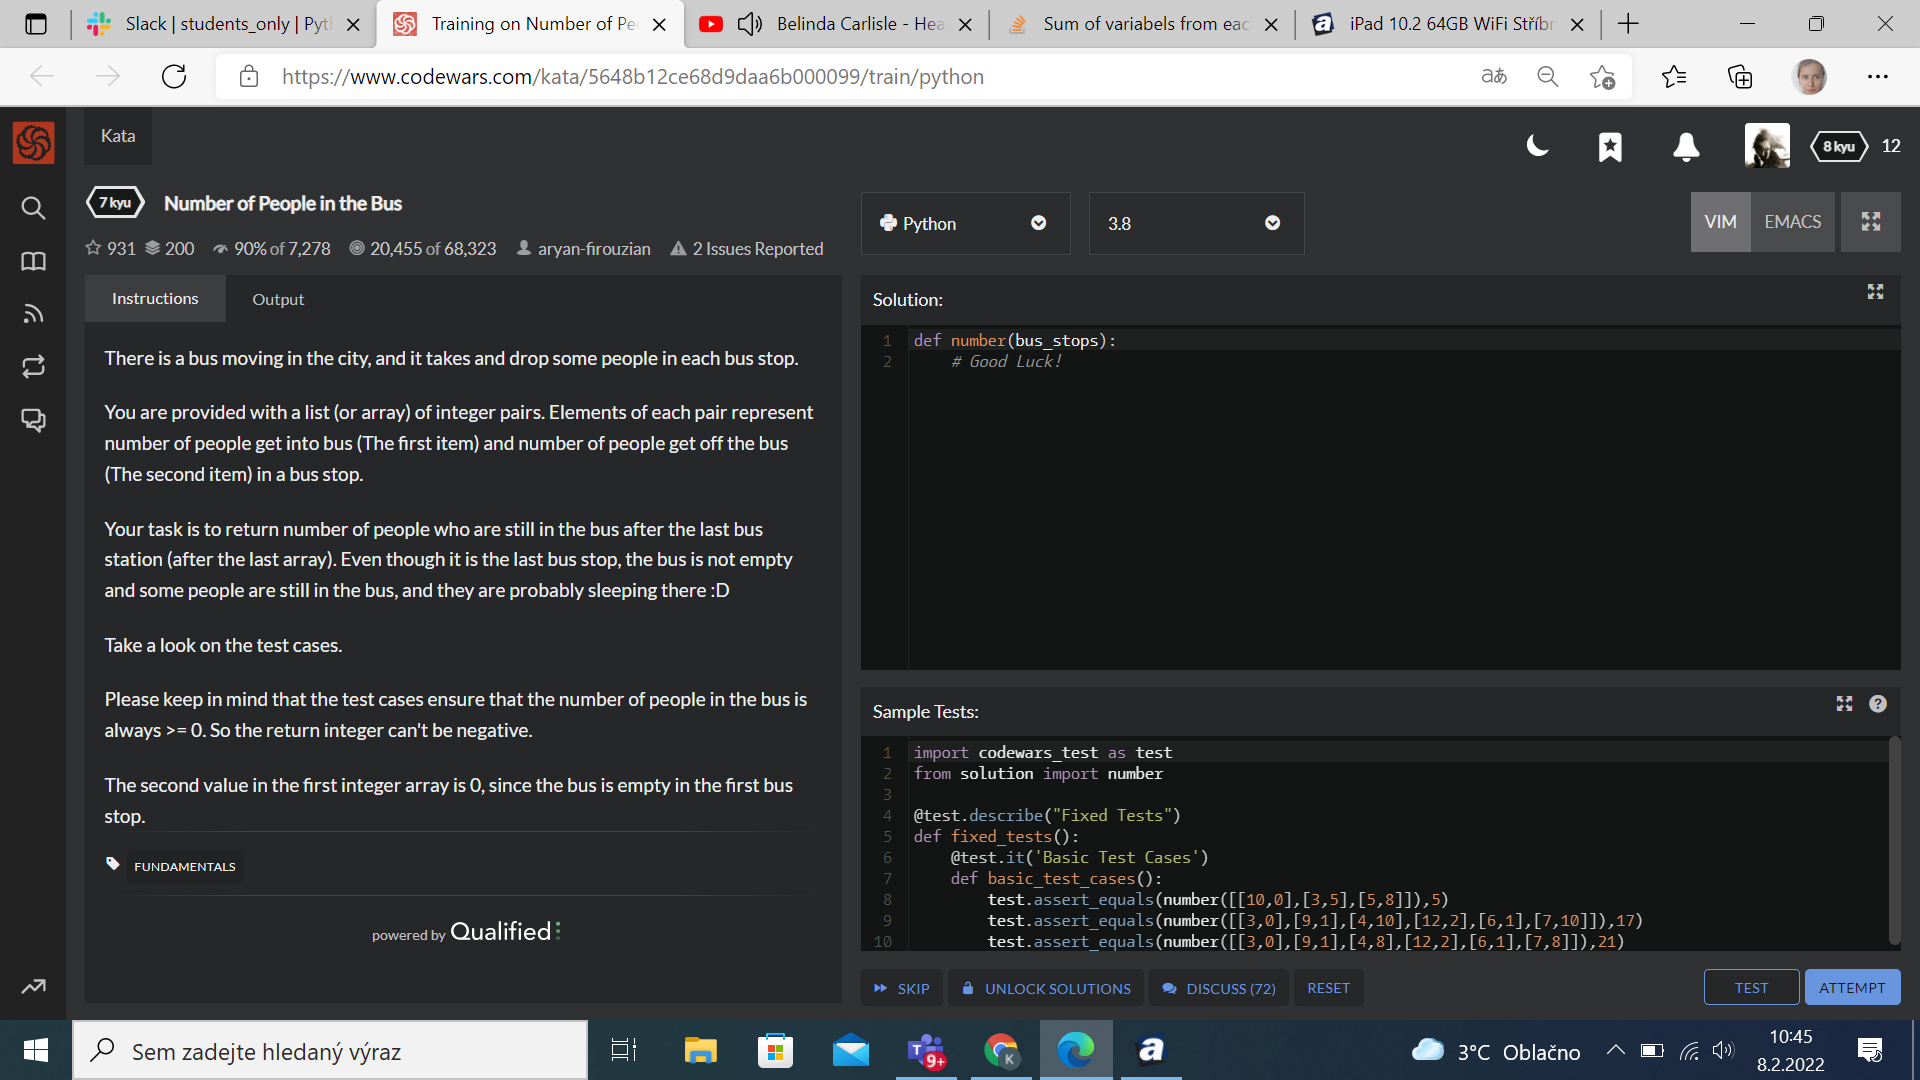This screenshot has width=1920, height=1080.
Task: Switch to the Output tab
Action: (x=278, y=299)
